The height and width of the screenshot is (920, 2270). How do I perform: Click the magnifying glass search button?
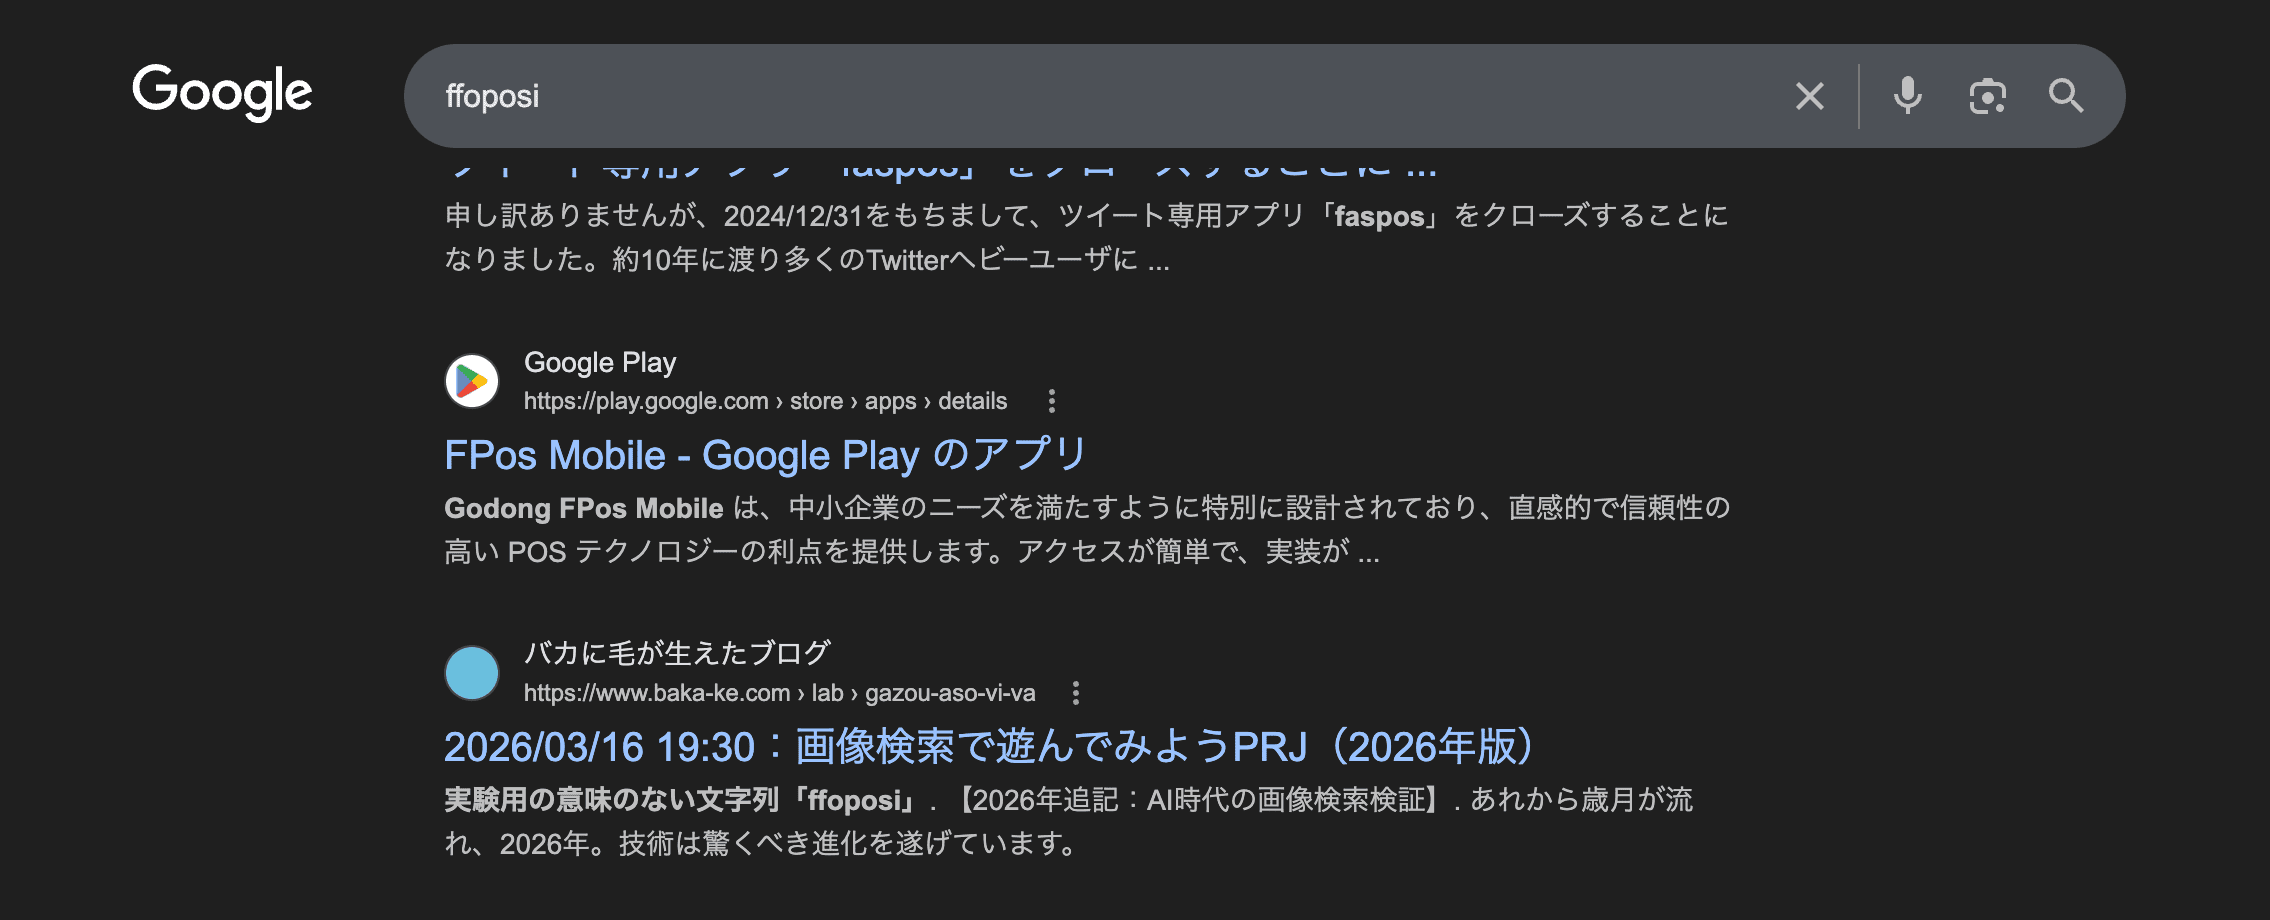2065,96
